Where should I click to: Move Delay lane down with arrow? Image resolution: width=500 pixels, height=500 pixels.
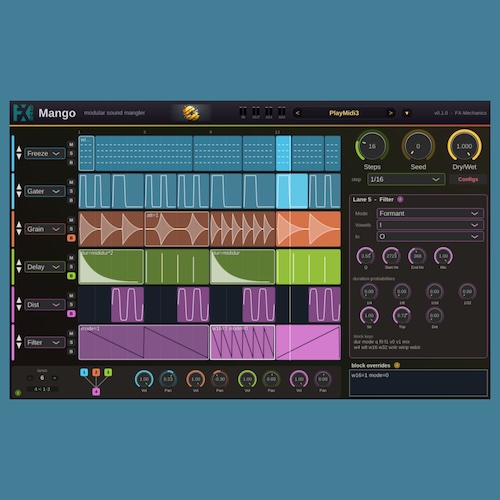pyautogui.click(x=19, y=271)
